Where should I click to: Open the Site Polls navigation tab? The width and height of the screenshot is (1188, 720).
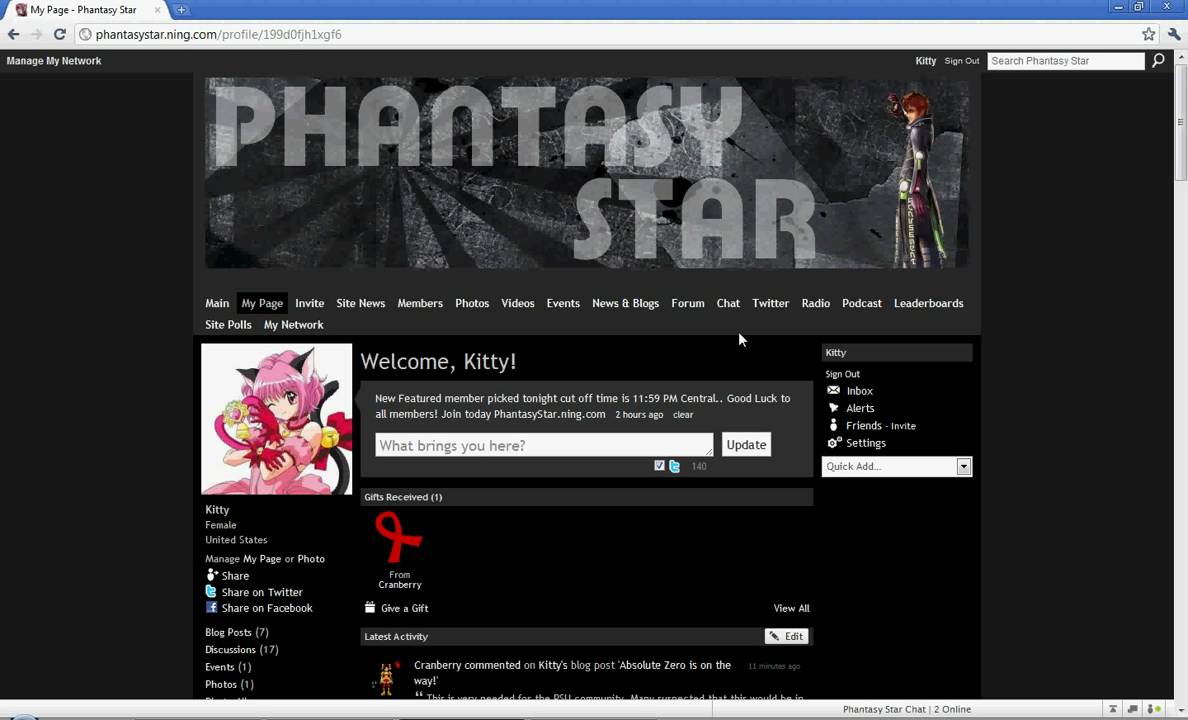(228, 324)
